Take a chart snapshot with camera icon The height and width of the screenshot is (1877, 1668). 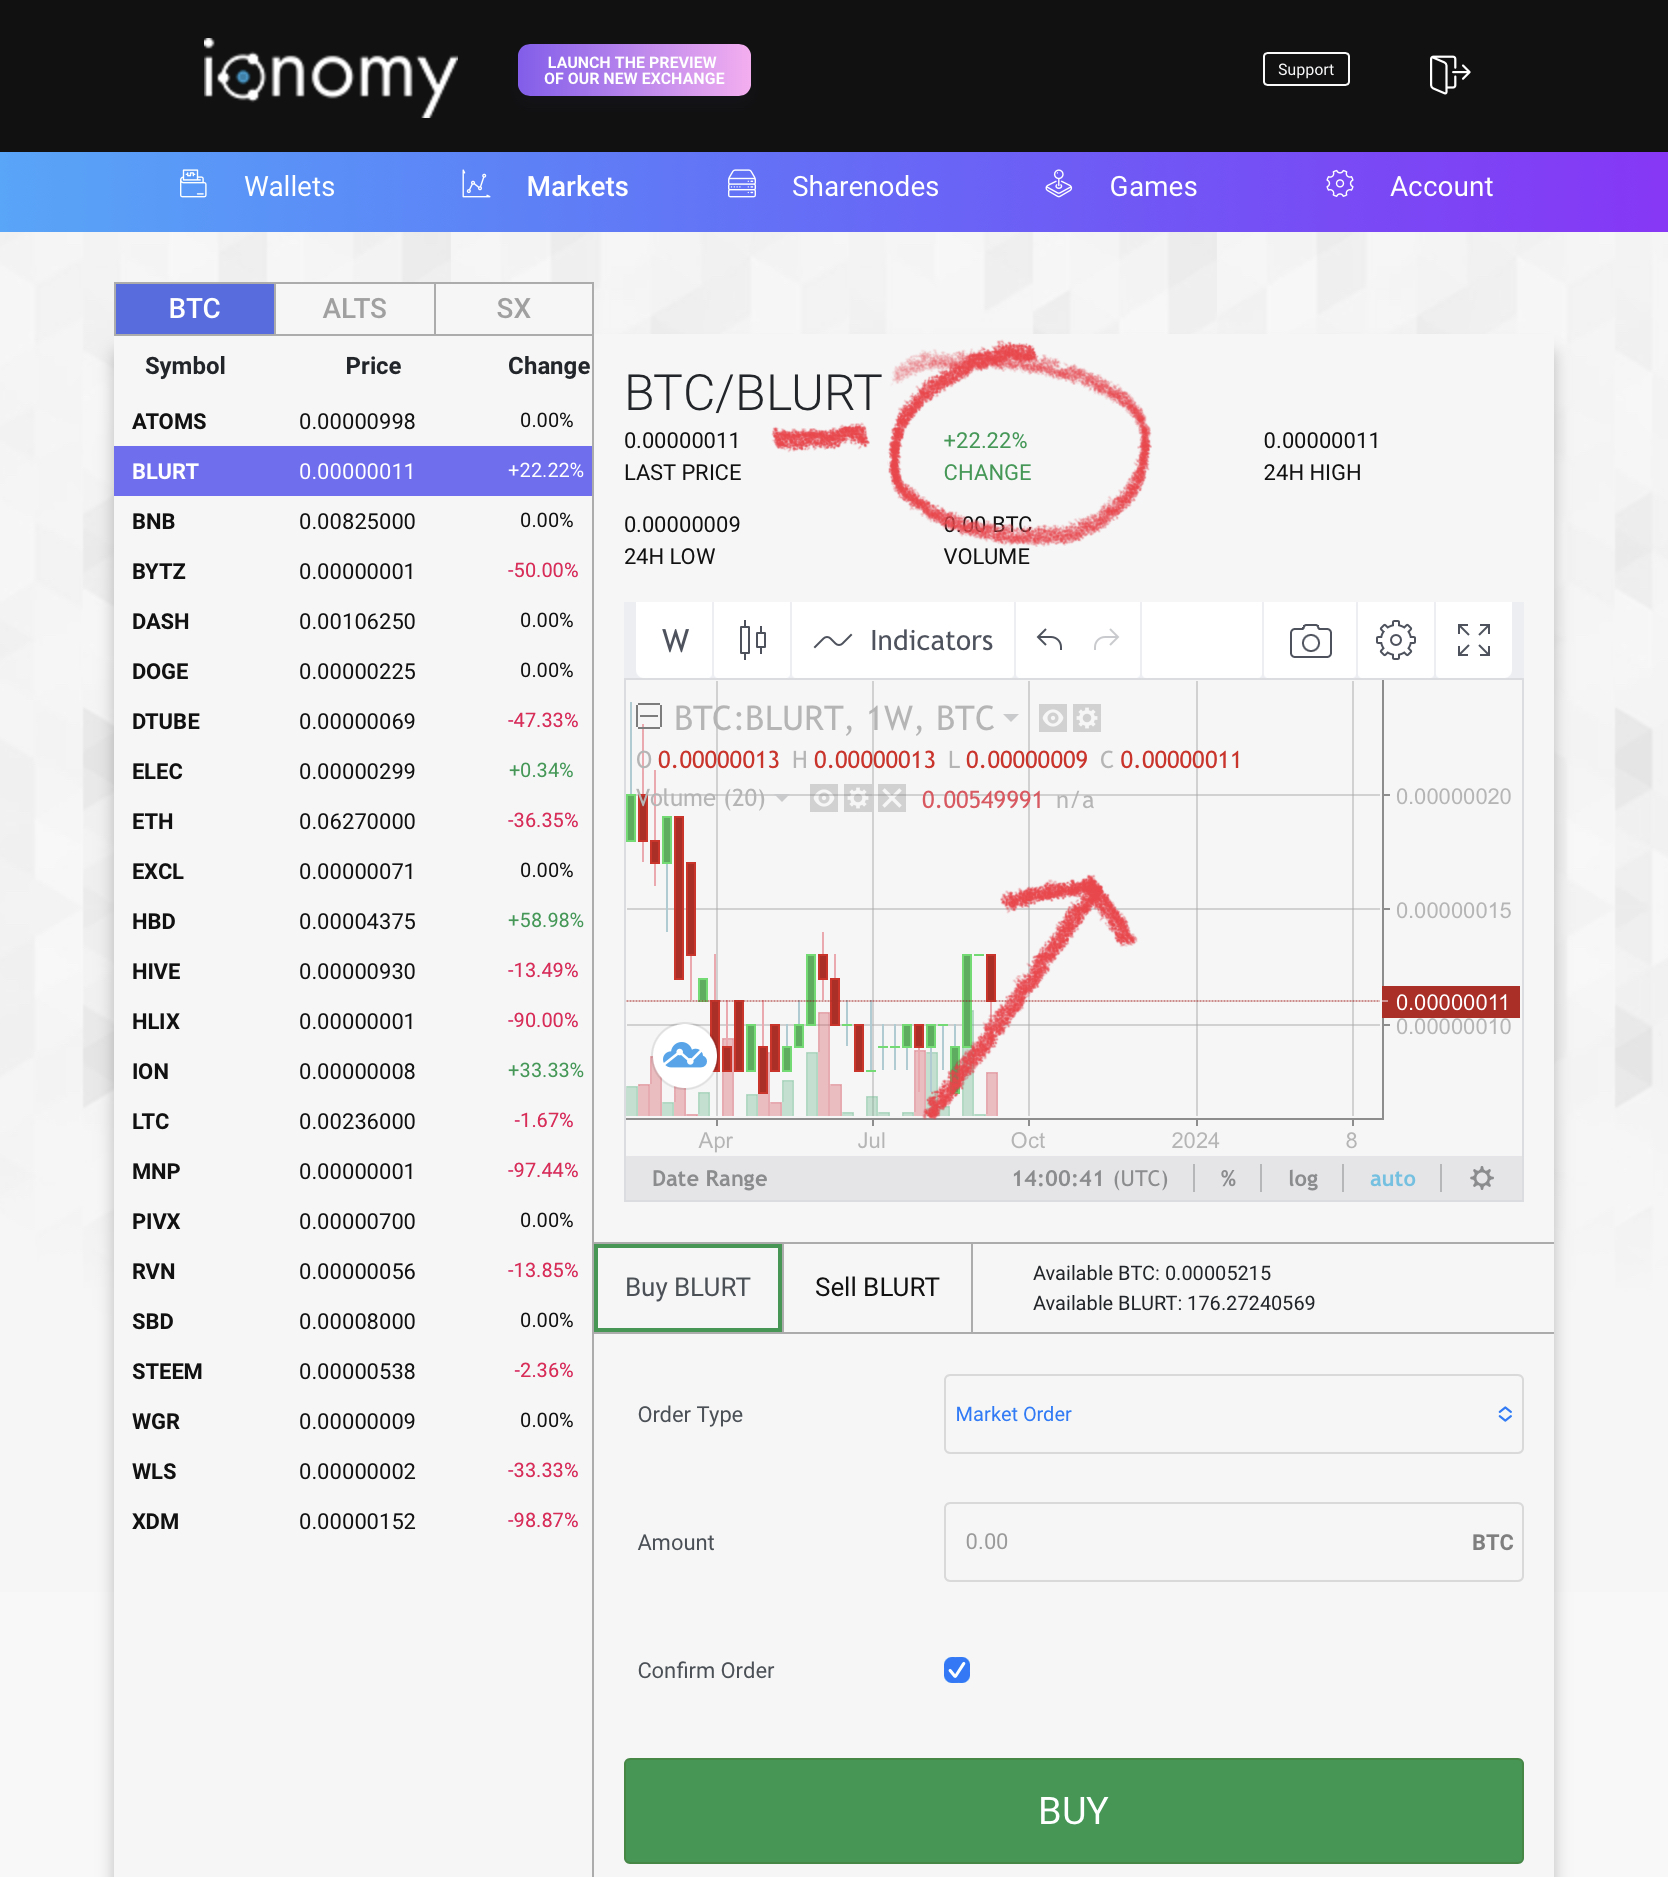1310,640
